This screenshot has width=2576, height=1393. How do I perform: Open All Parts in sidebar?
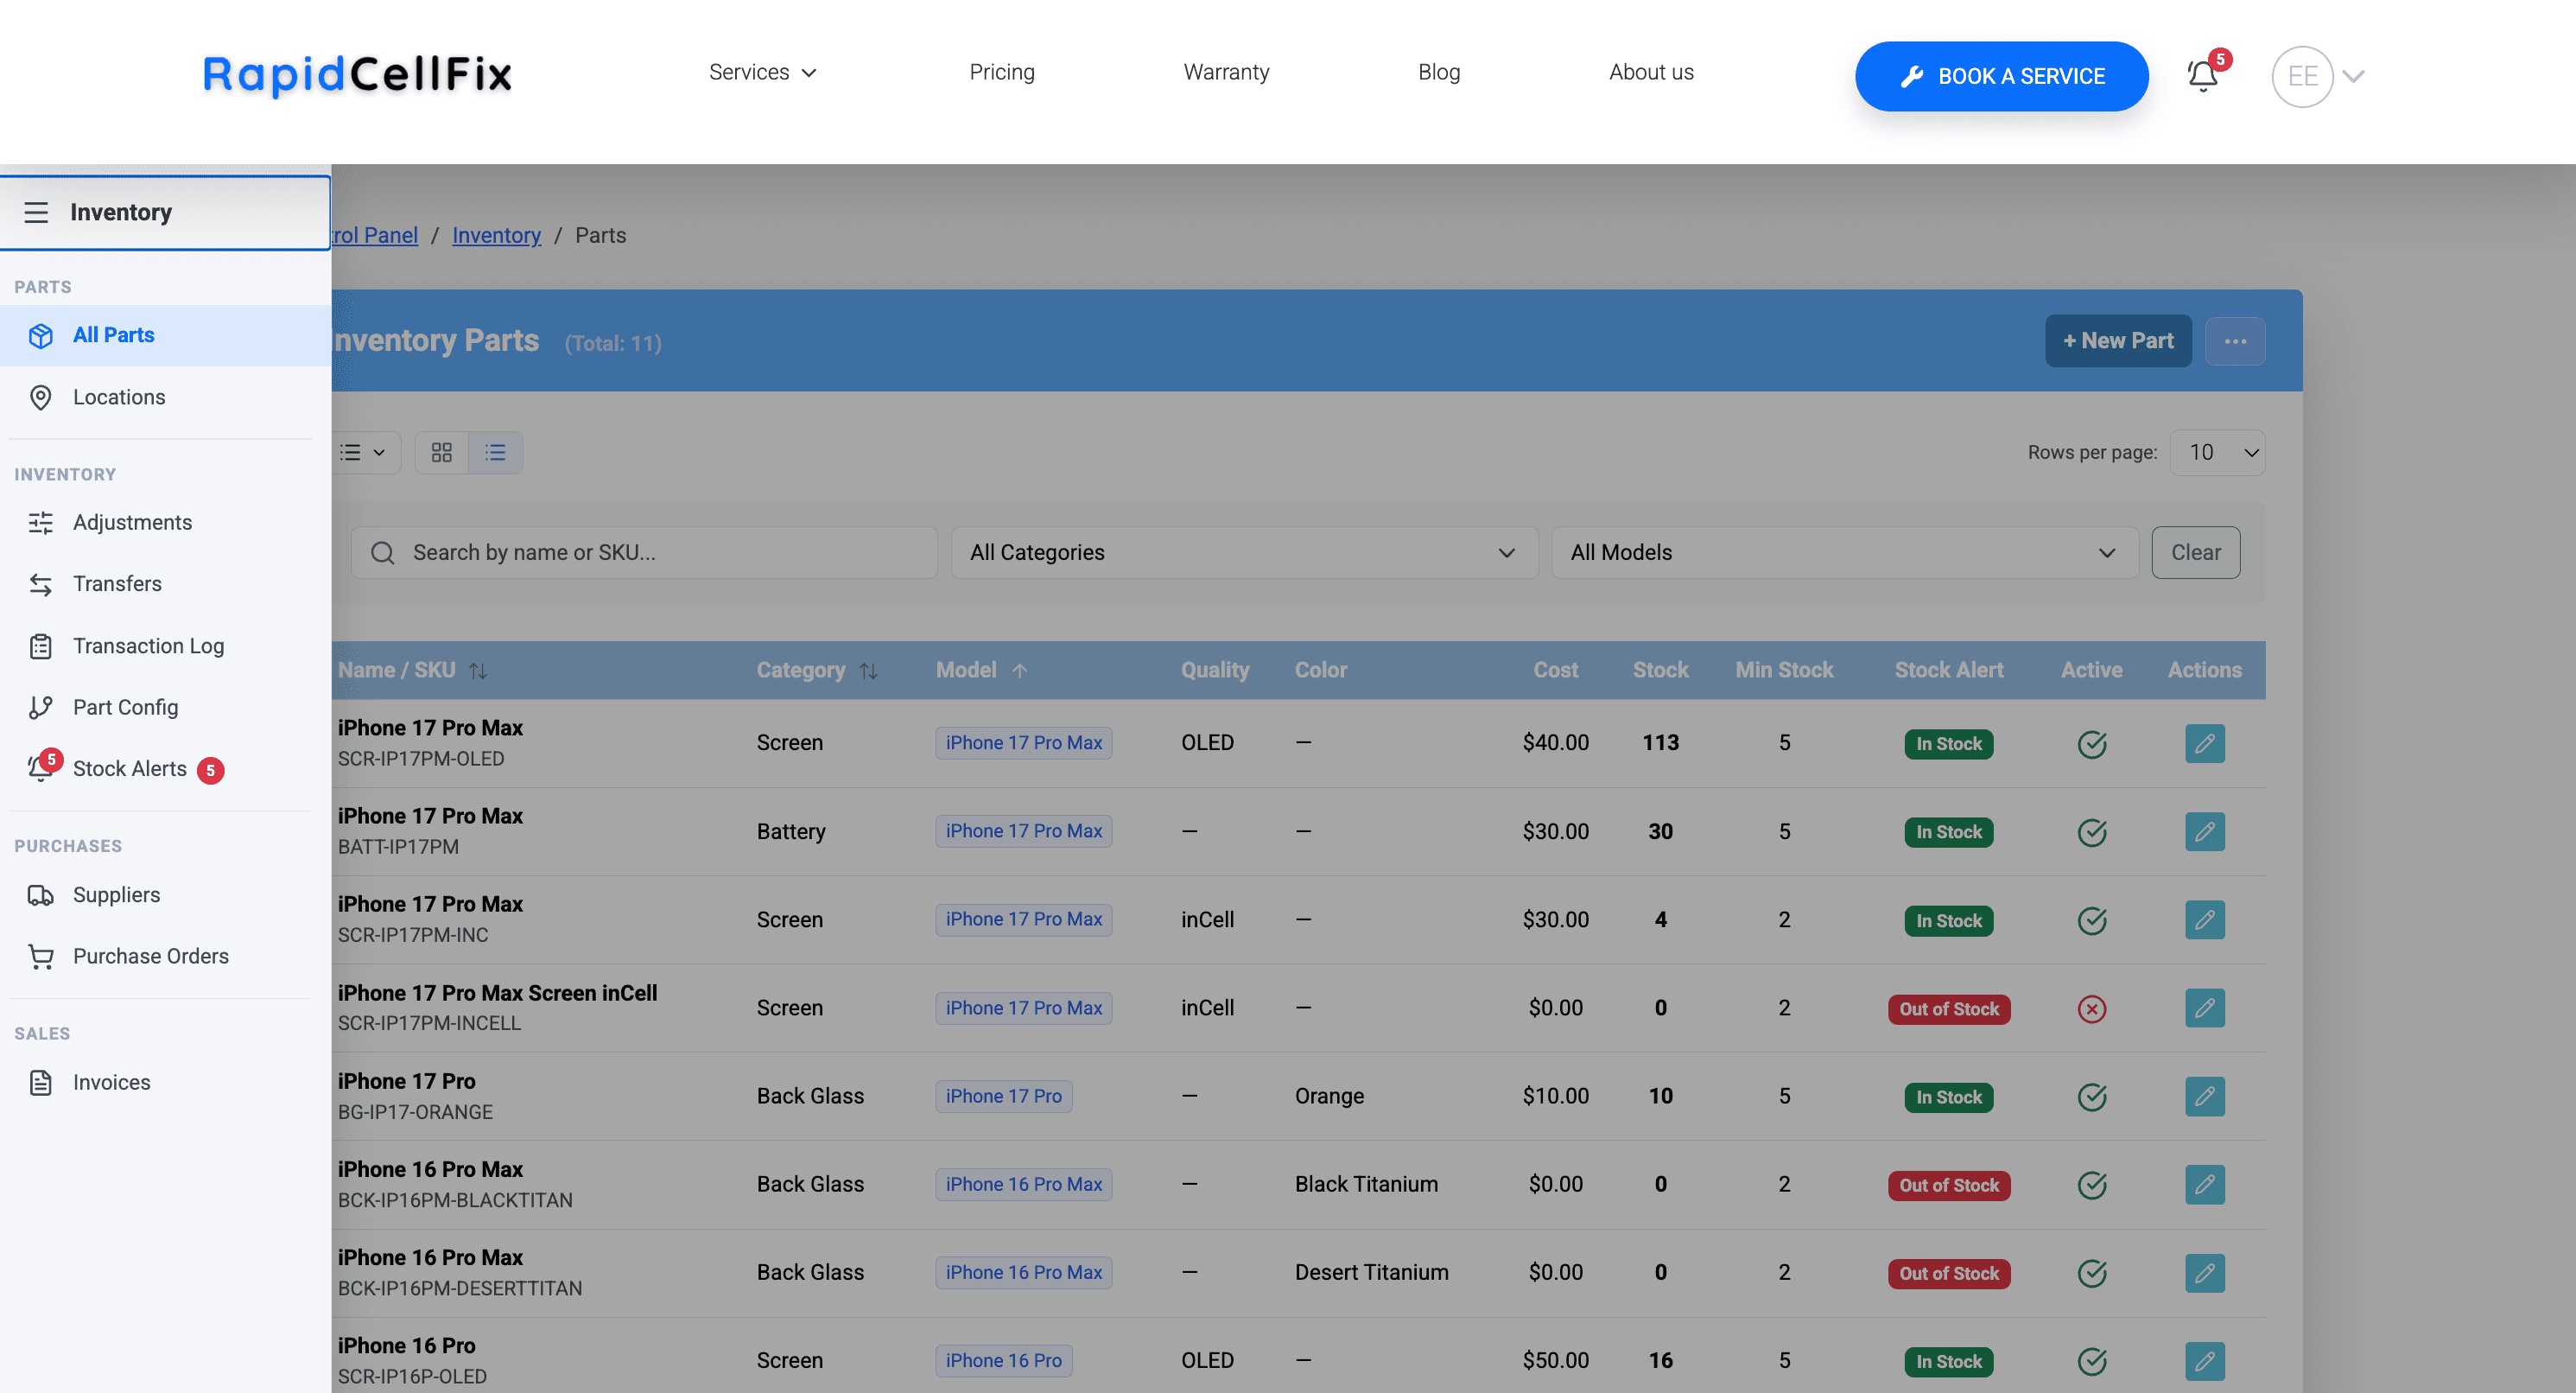(165, 335)
